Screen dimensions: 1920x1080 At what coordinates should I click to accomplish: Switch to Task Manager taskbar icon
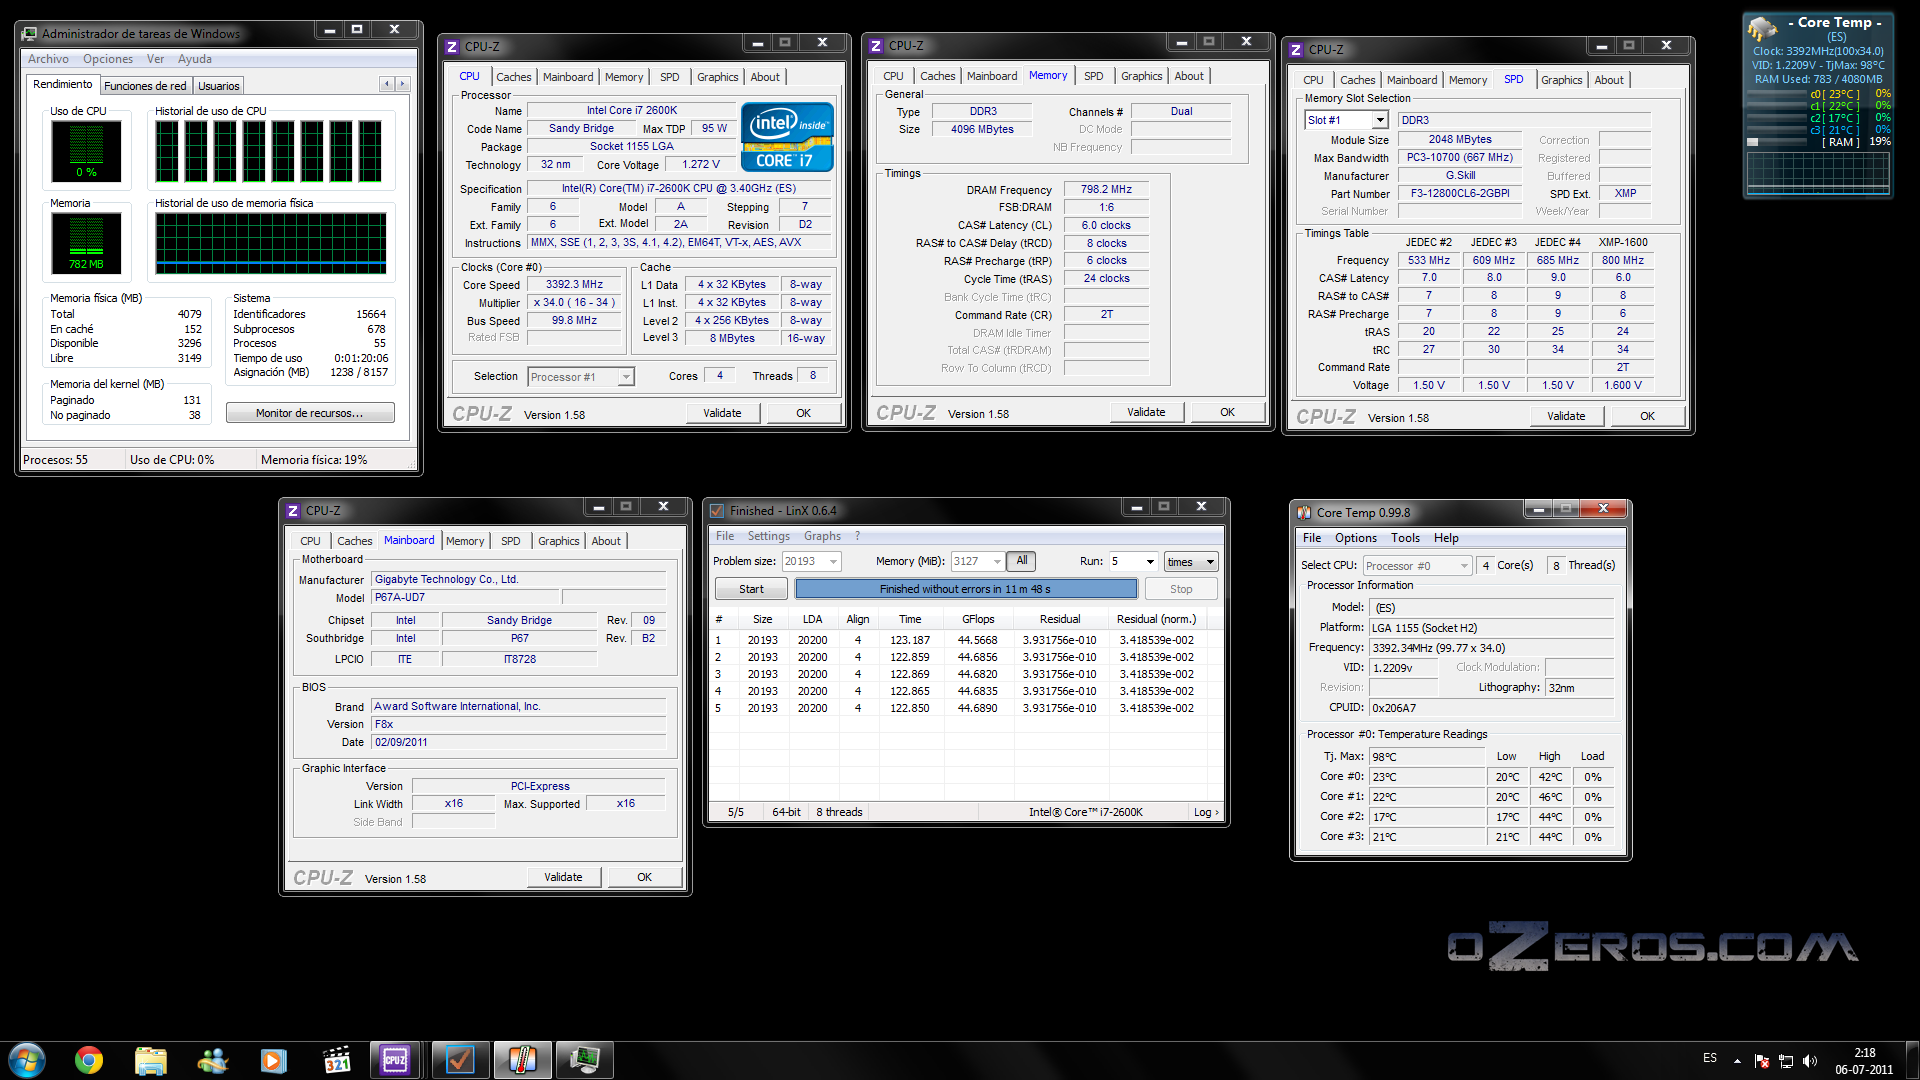(x=585, y=1060)
